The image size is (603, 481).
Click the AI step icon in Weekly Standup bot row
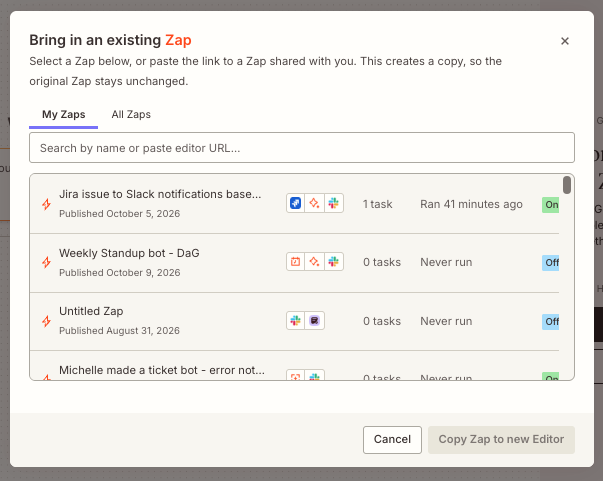(x=314, y=262)
